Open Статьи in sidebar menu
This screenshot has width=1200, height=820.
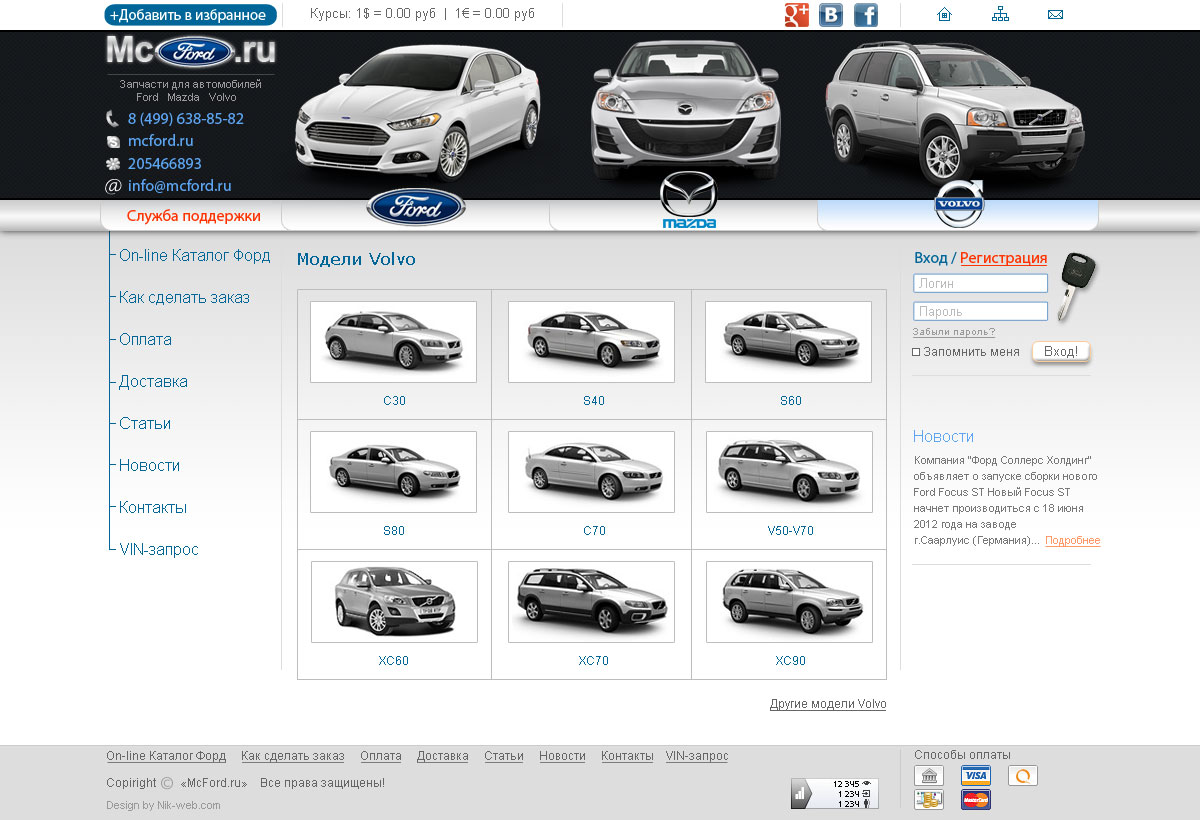point(145,423)
